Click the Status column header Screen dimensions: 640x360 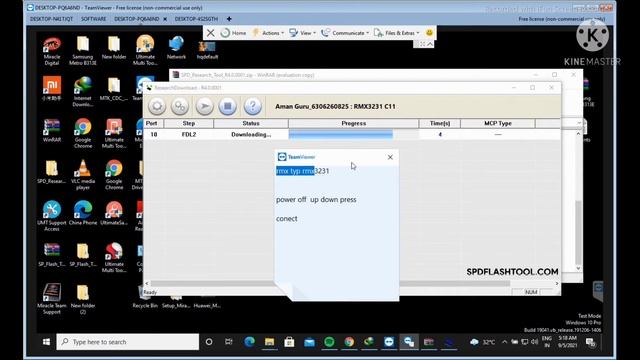pos(251,123)
